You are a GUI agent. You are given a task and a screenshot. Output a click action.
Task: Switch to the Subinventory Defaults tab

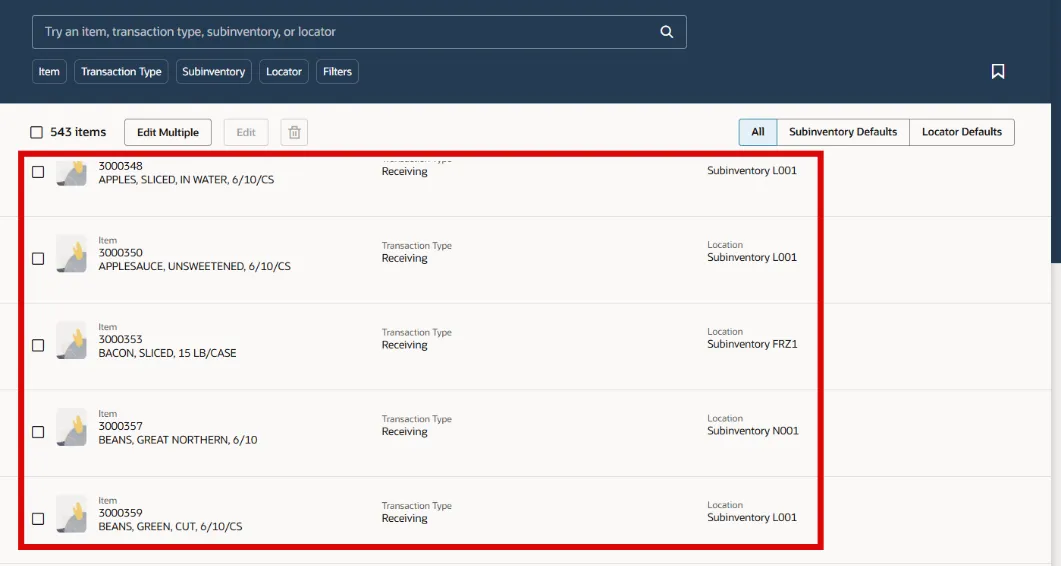click(842, 132)
